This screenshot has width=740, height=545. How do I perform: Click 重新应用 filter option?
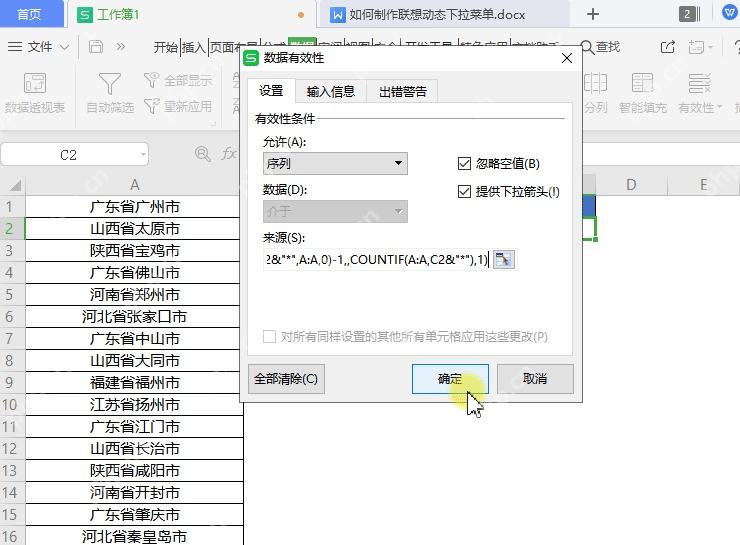[x=178, y=106]
